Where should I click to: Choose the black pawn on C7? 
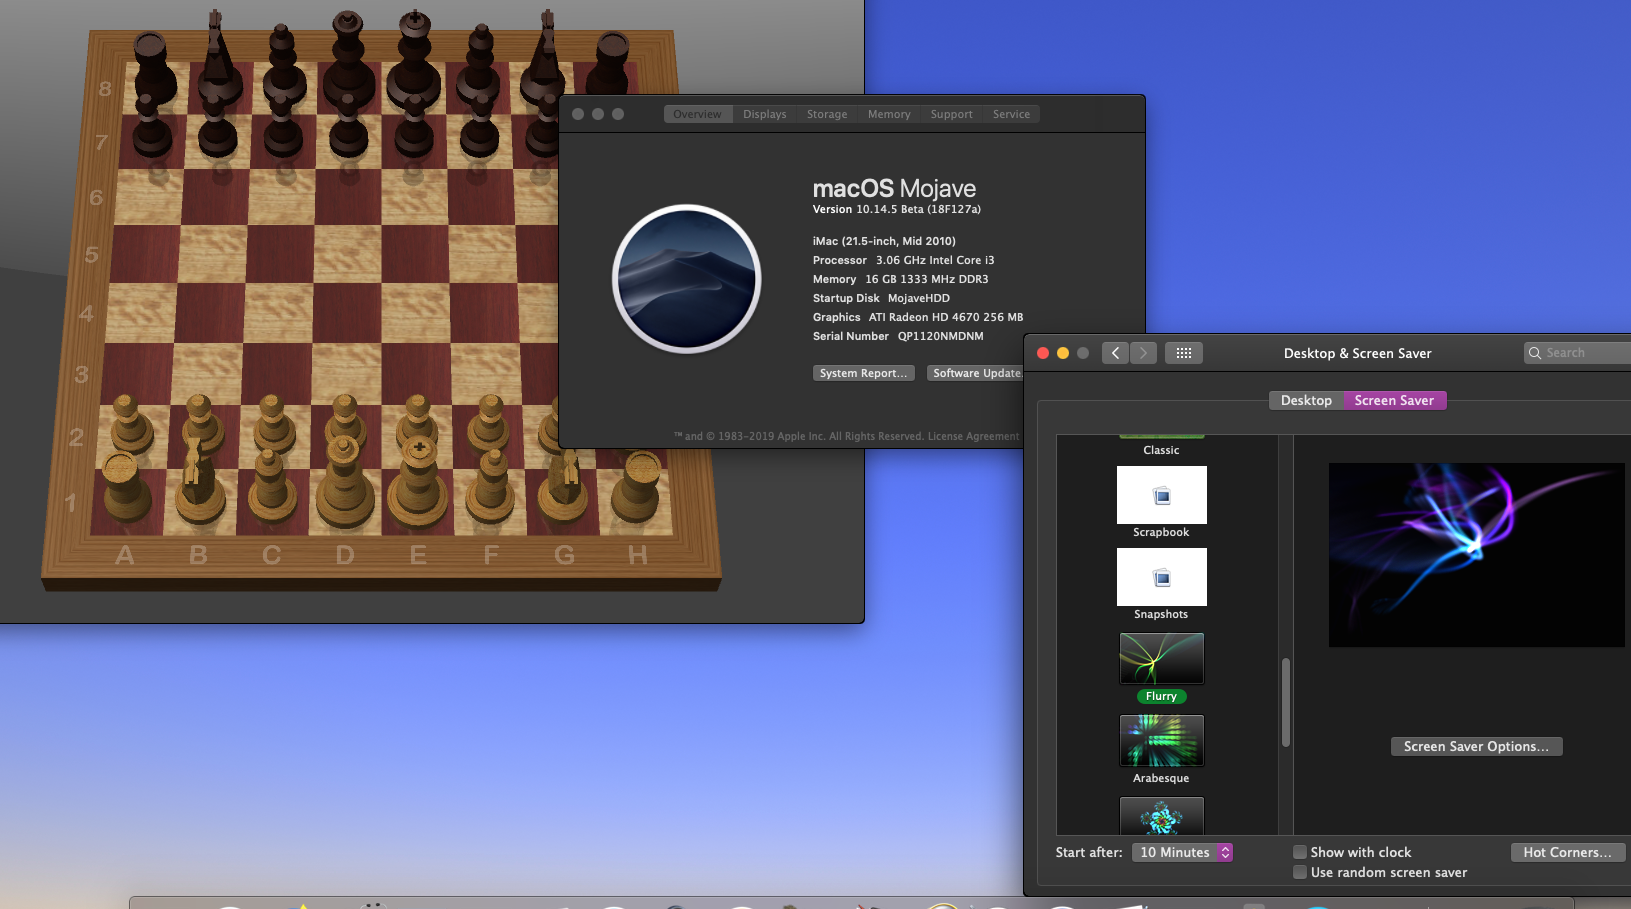pyautogui.click(x=283, y=126)
